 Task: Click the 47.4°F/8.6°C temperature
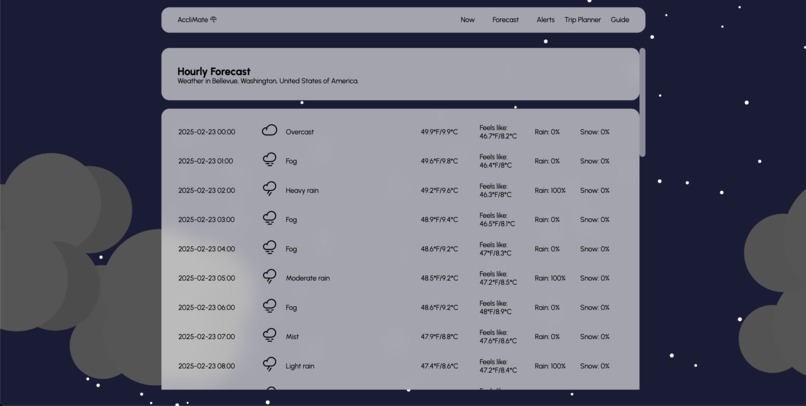[x=439, y=366]
